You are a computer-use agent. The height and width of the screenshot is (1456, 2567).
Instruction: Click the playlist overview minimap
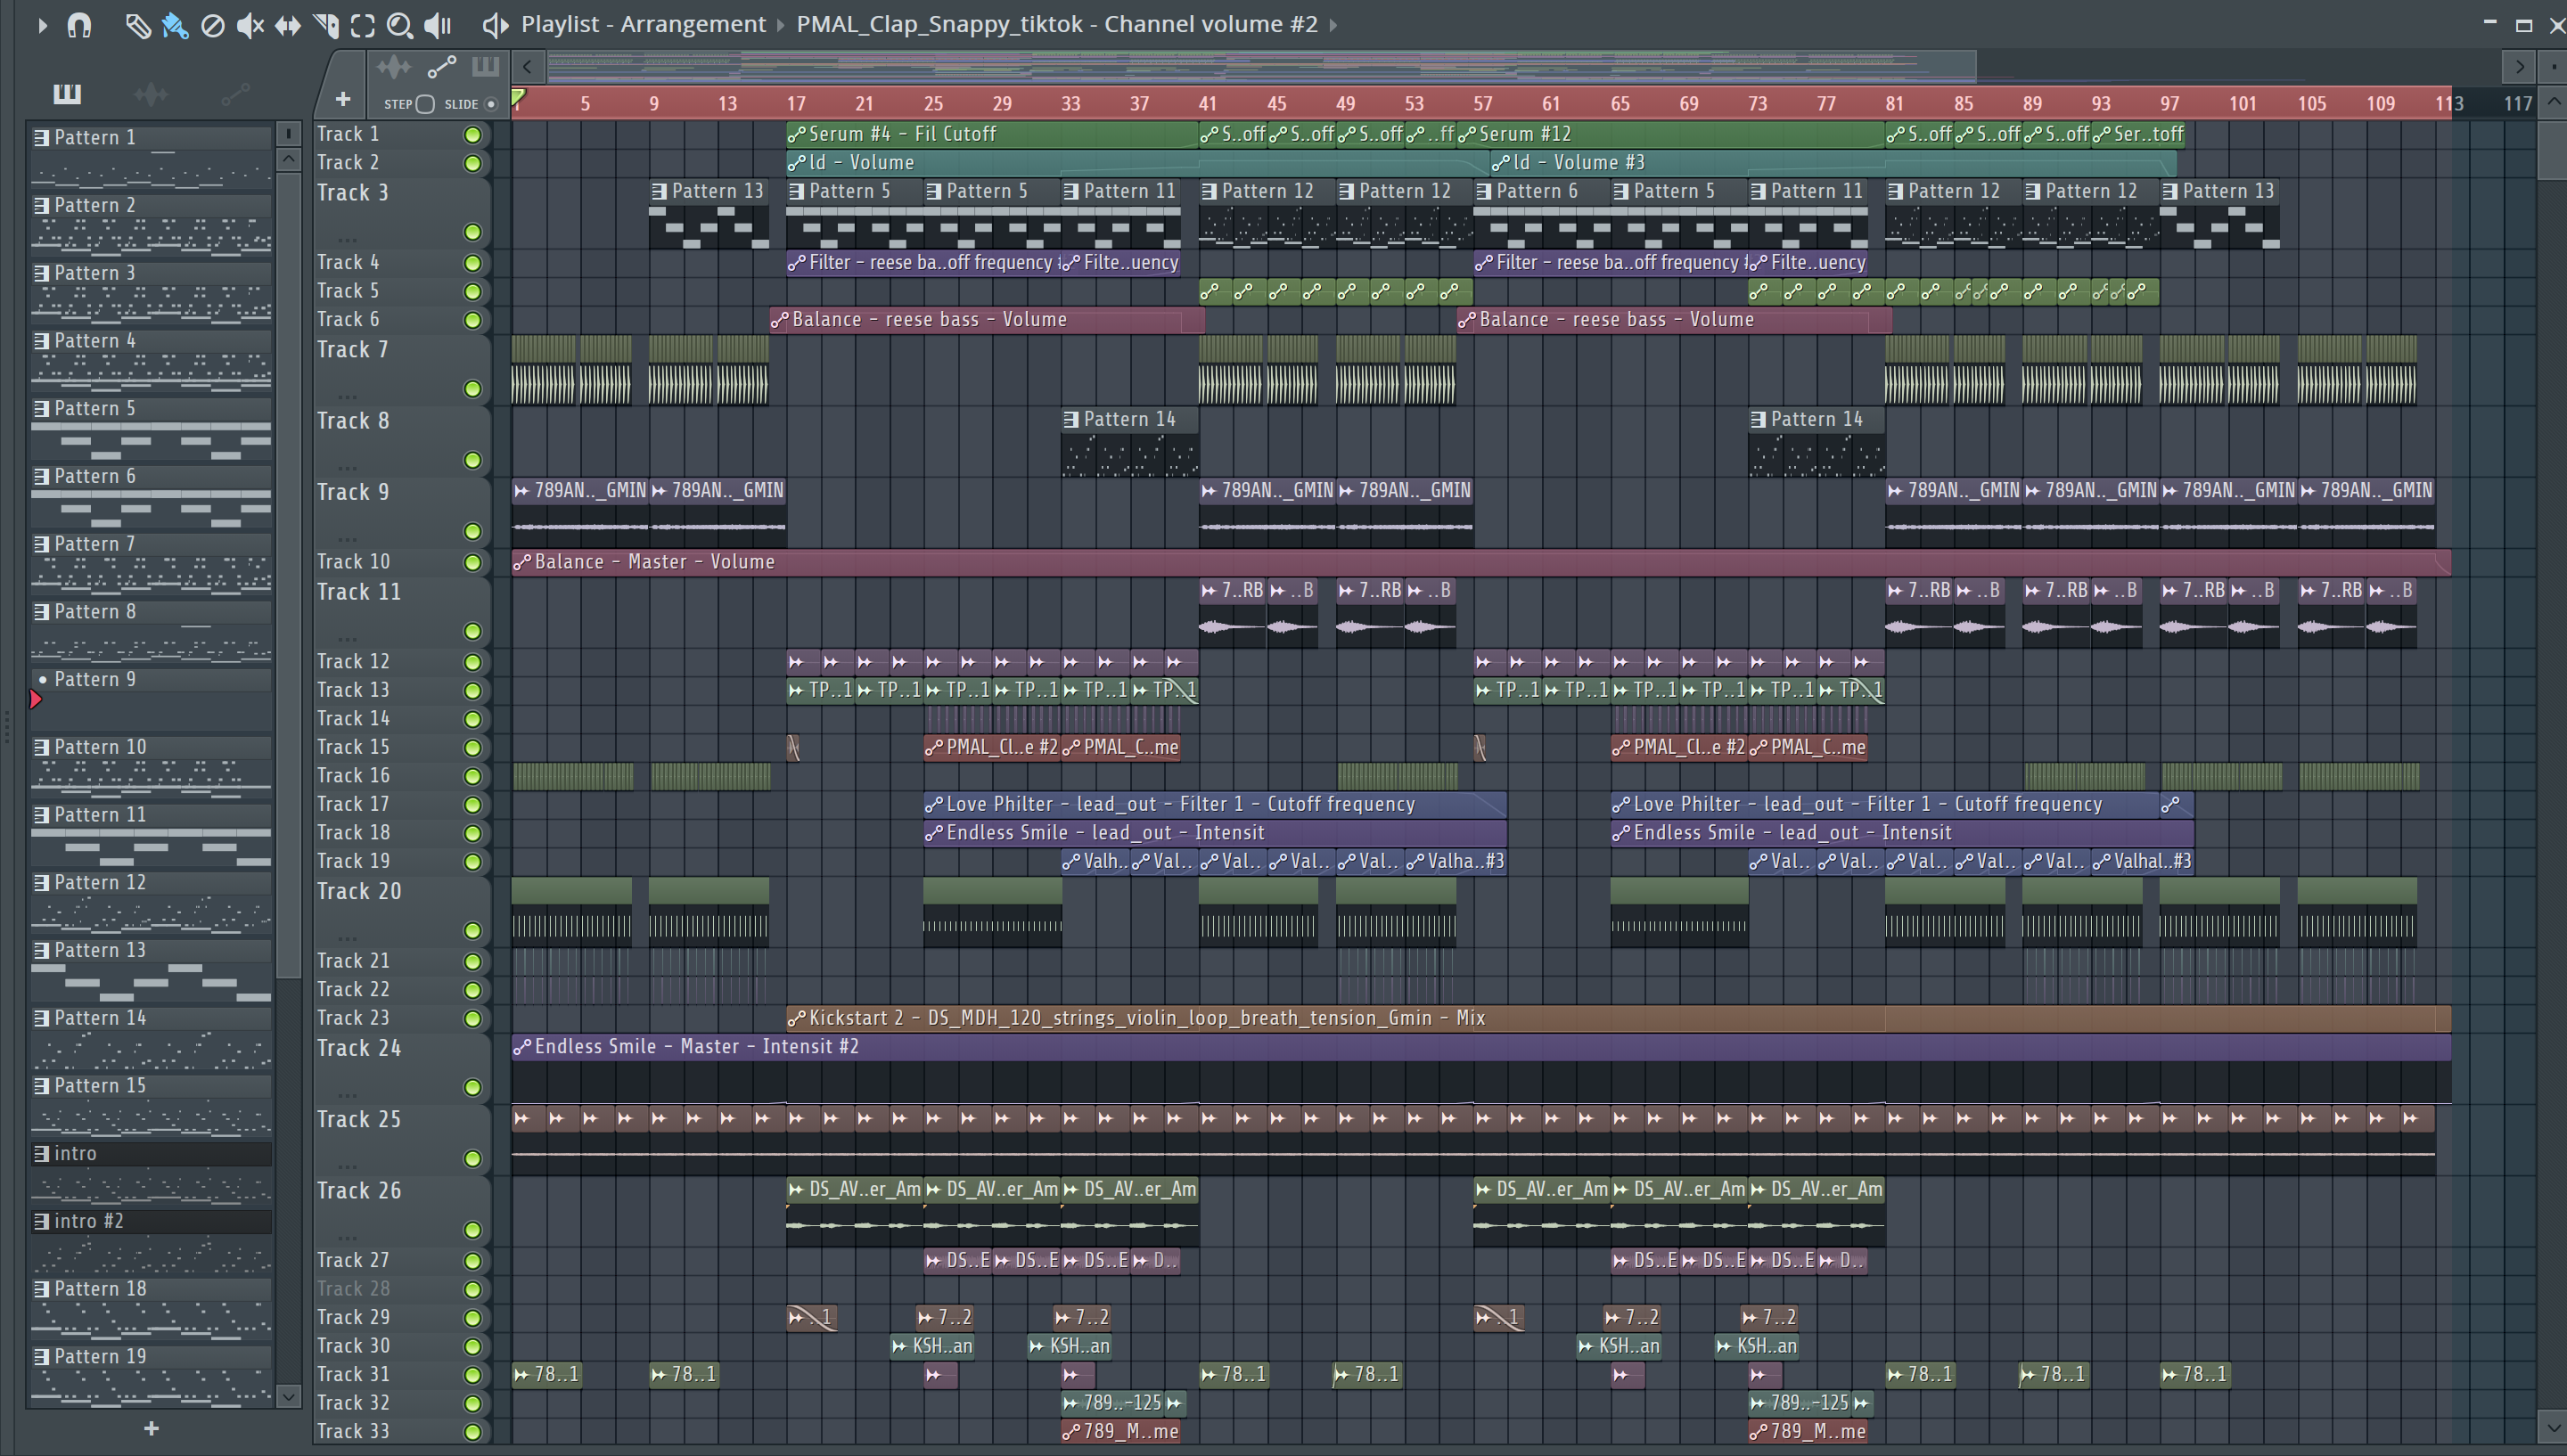coord(1262,67)
